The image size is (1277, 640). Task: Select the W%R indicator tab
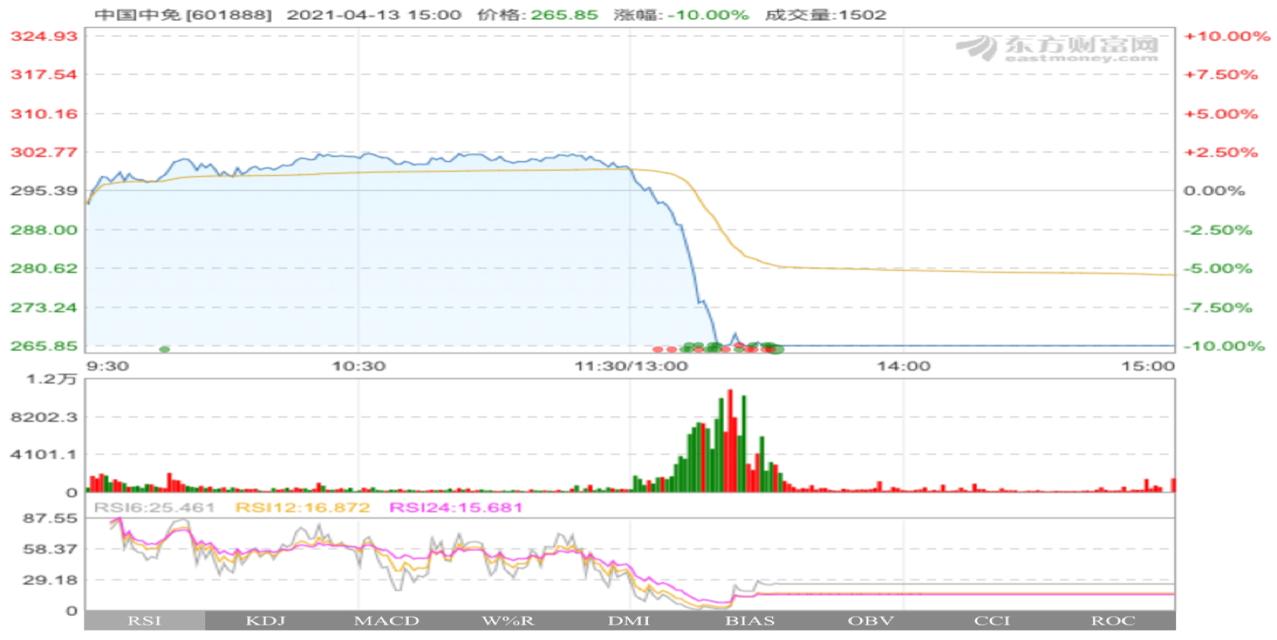pyautogui.click(x=508, y=621)
